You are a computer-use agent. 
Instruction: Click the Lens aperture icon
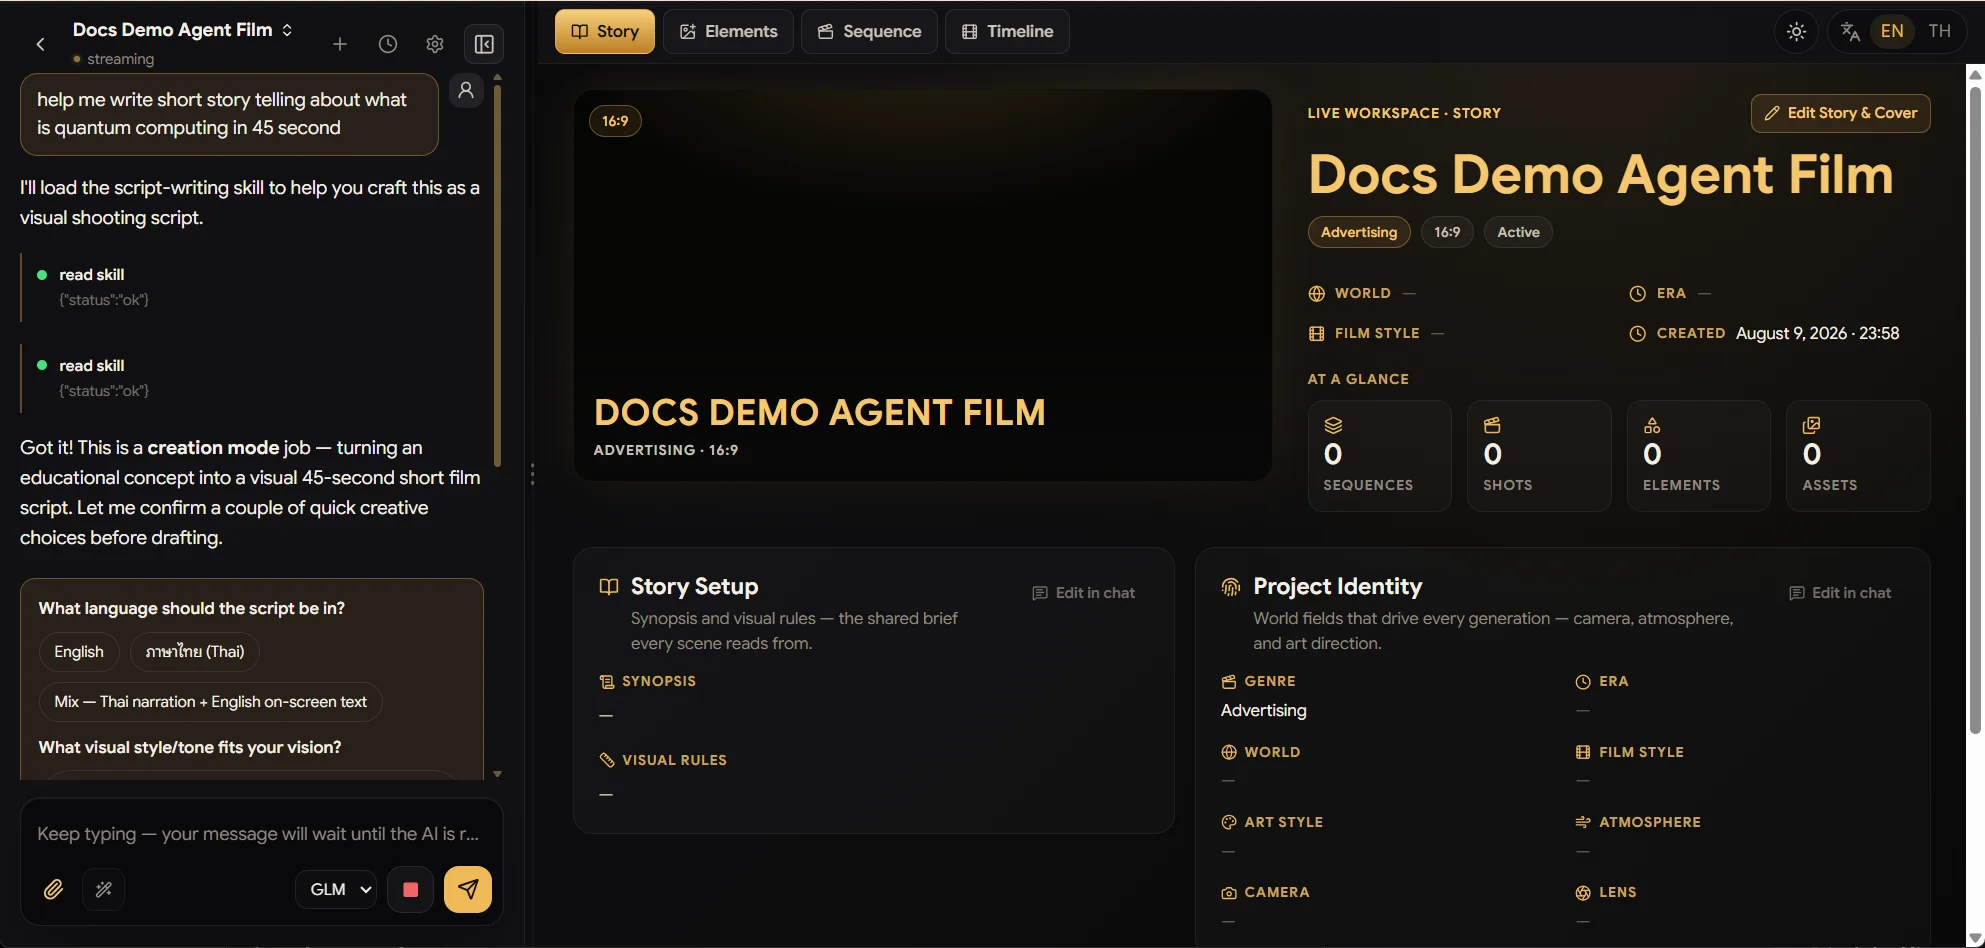tap(1583, 893)
